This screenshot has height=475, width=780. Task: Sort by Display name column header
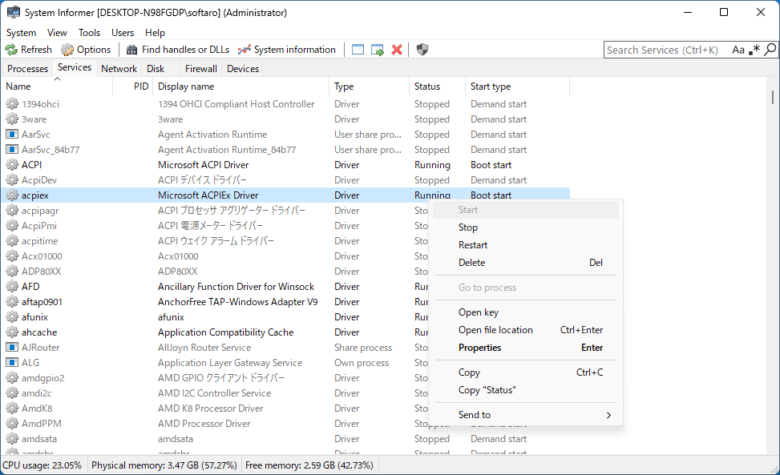[x=241, y=87]
